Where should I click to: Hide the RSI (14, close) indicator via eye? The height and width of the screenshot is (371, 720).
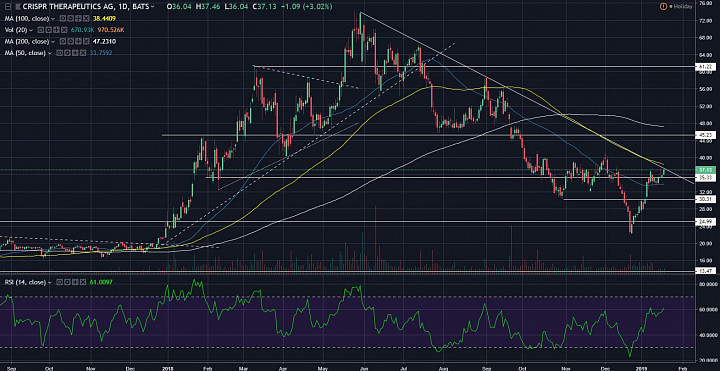click(59, 282)
